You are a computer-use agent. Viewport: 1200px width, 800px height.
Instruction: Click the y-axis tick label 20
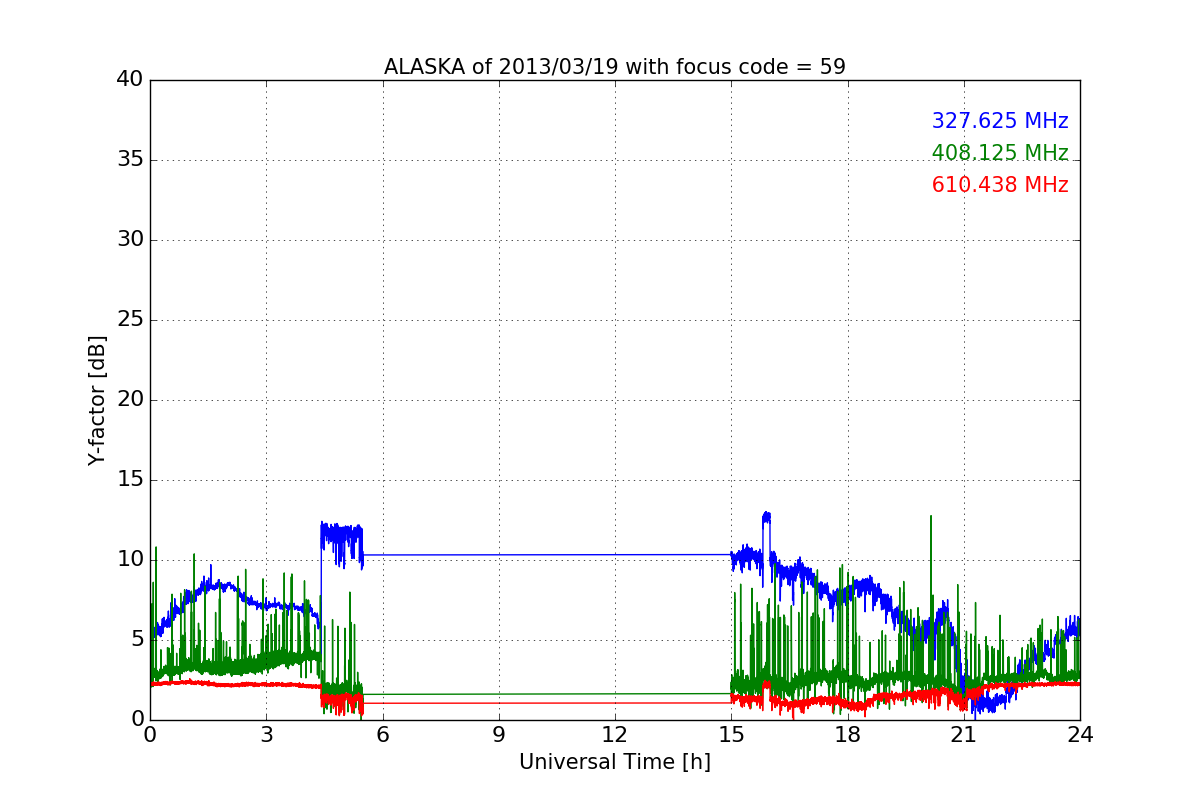pos(129,400)
